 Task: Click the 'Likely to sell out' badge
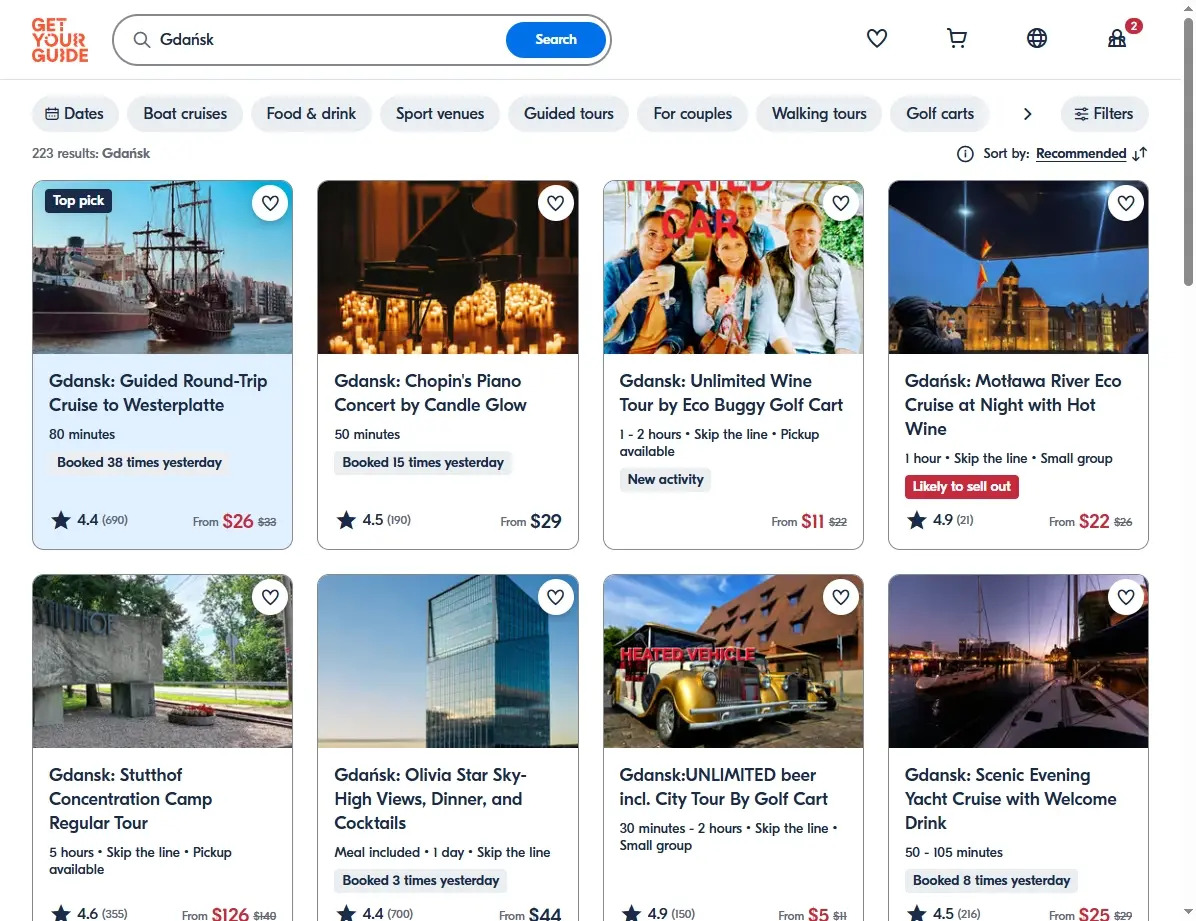pyautogui.click(x=961, y=487)
